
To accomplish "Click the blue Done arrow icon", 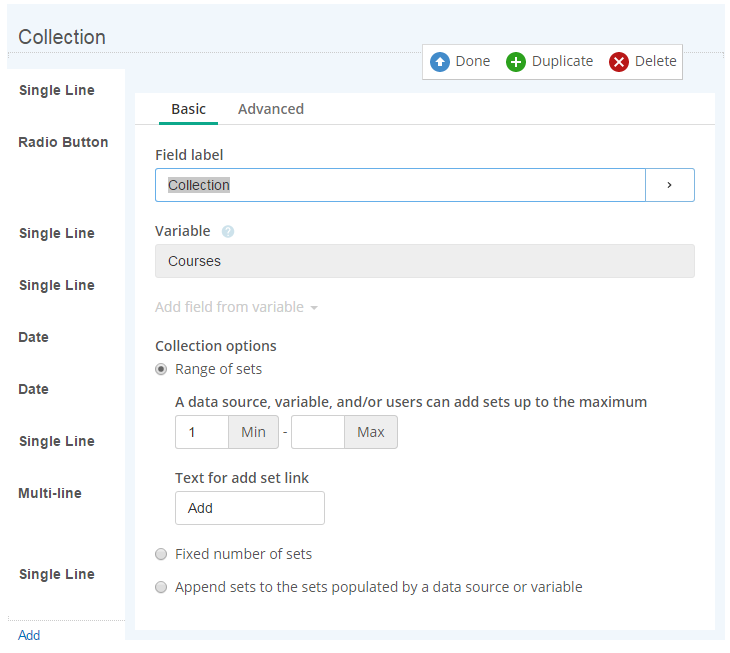I will coord(439,61).
